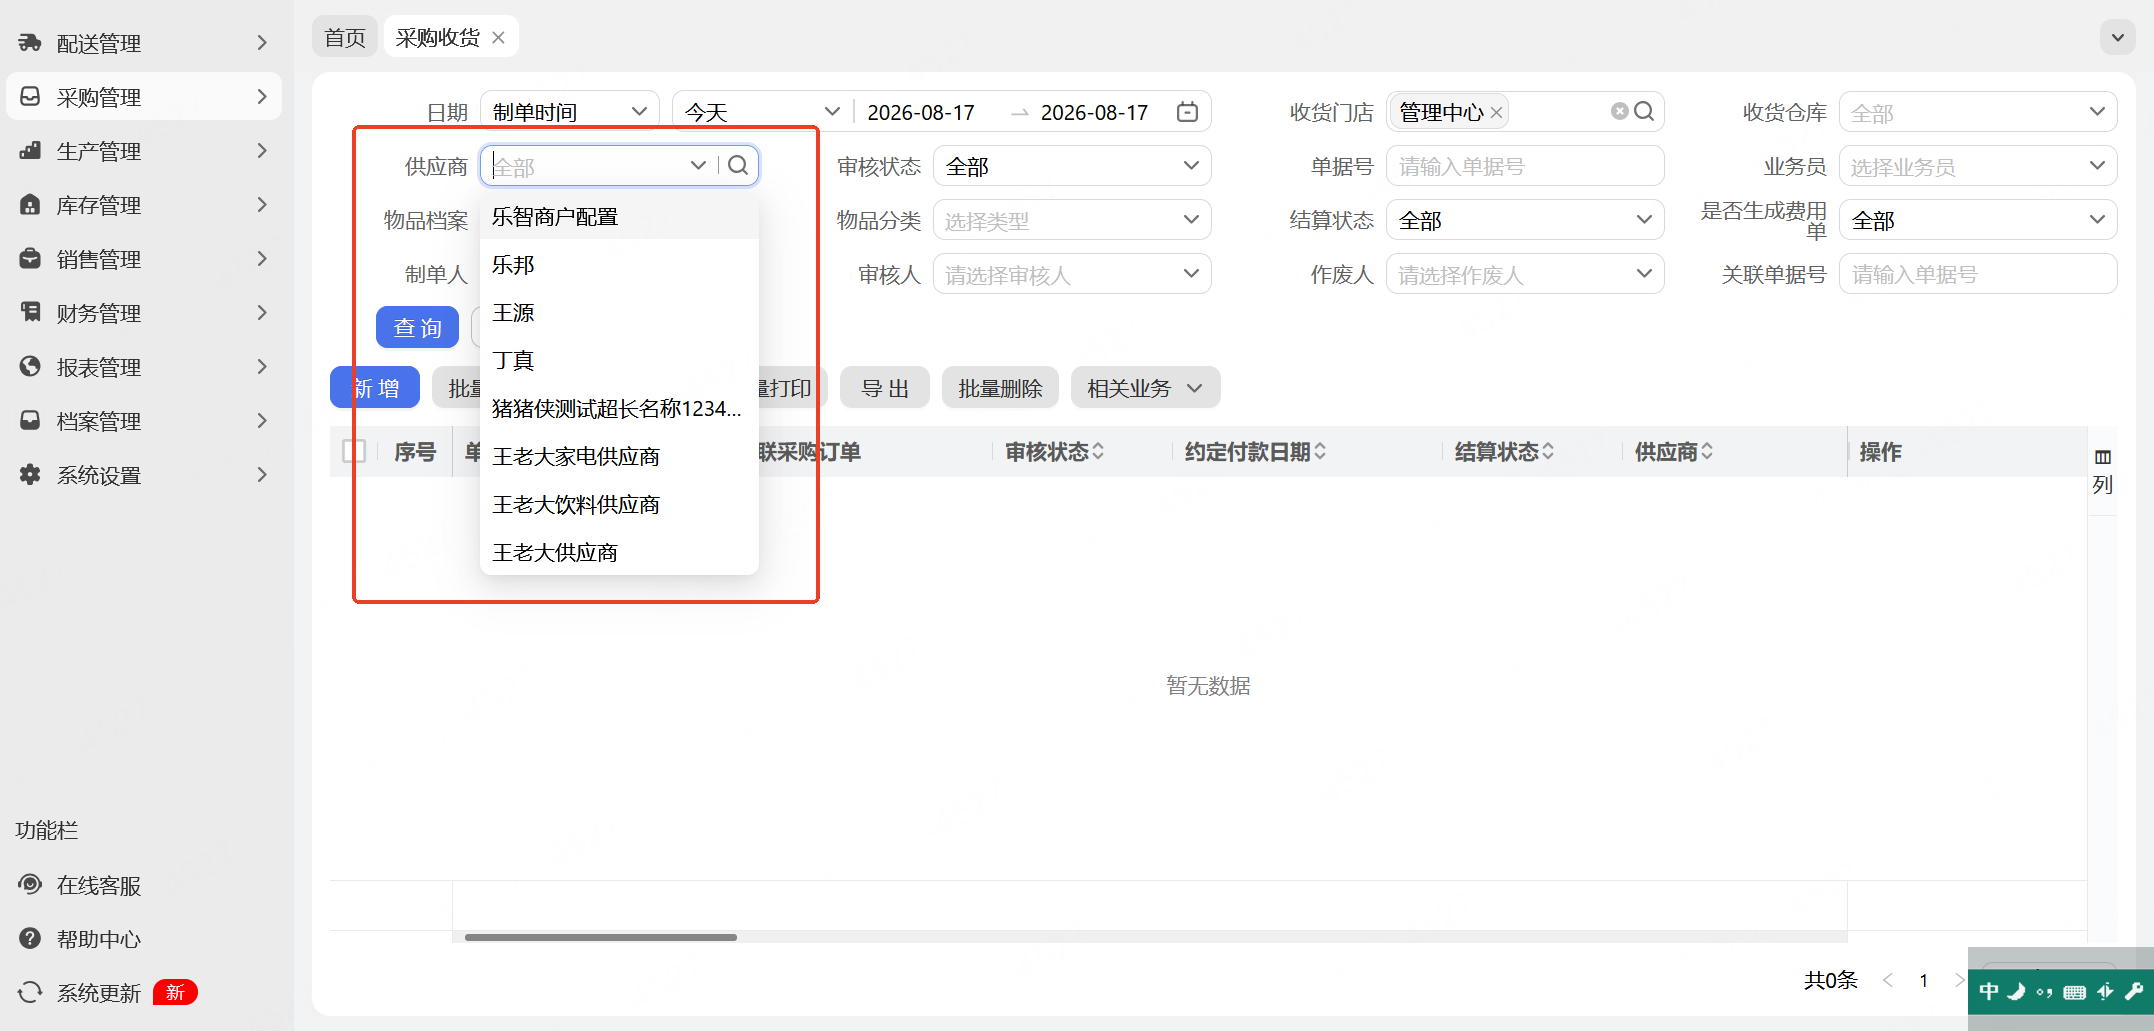This screenshot has width=2154, height=1031.
Task: Open the 制单时间 date type dropdown
Action: pos(569,112)
